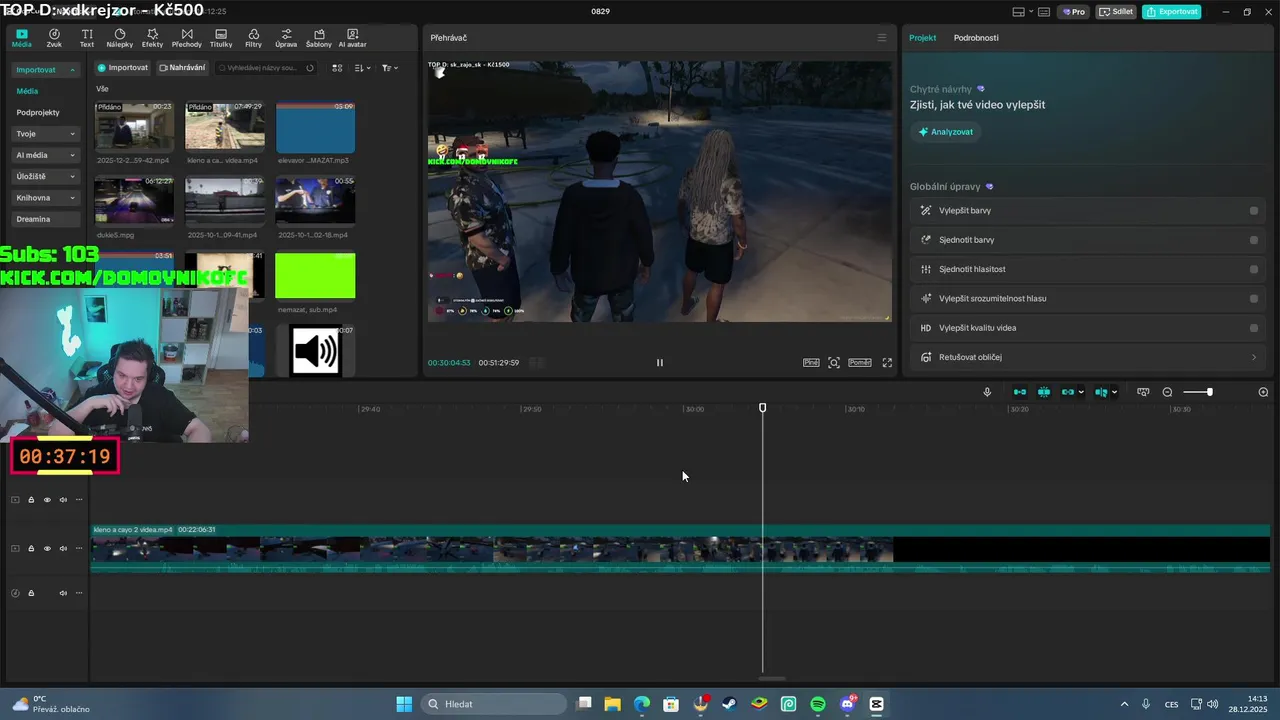Open the Titulky captions panel
Screen dimensions: 1280x720
[221, 38]
